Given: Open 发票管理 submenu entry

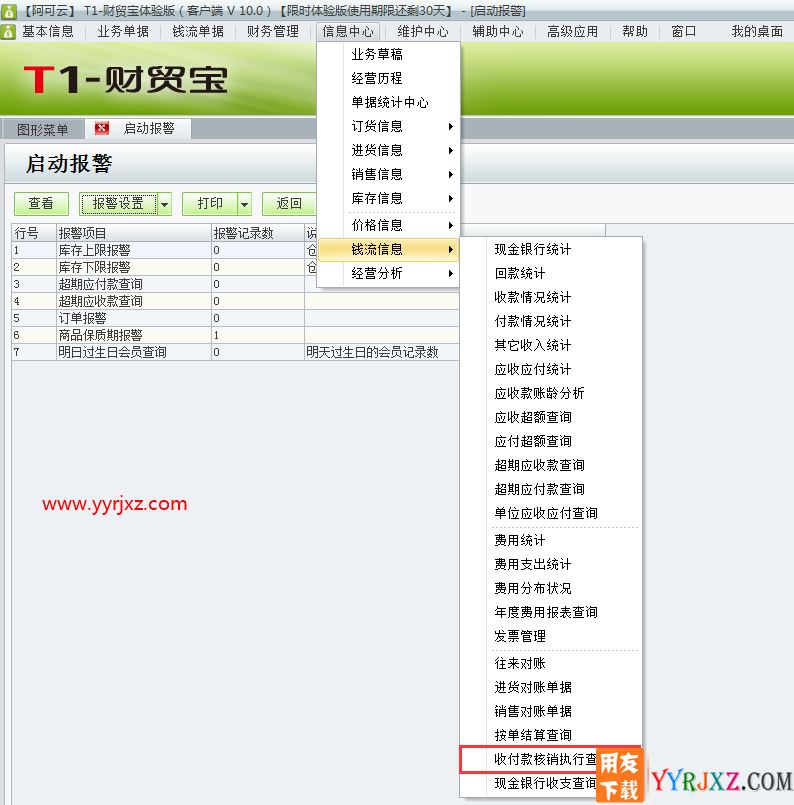Looking at the screenshot, I should [x=551, y=637].
